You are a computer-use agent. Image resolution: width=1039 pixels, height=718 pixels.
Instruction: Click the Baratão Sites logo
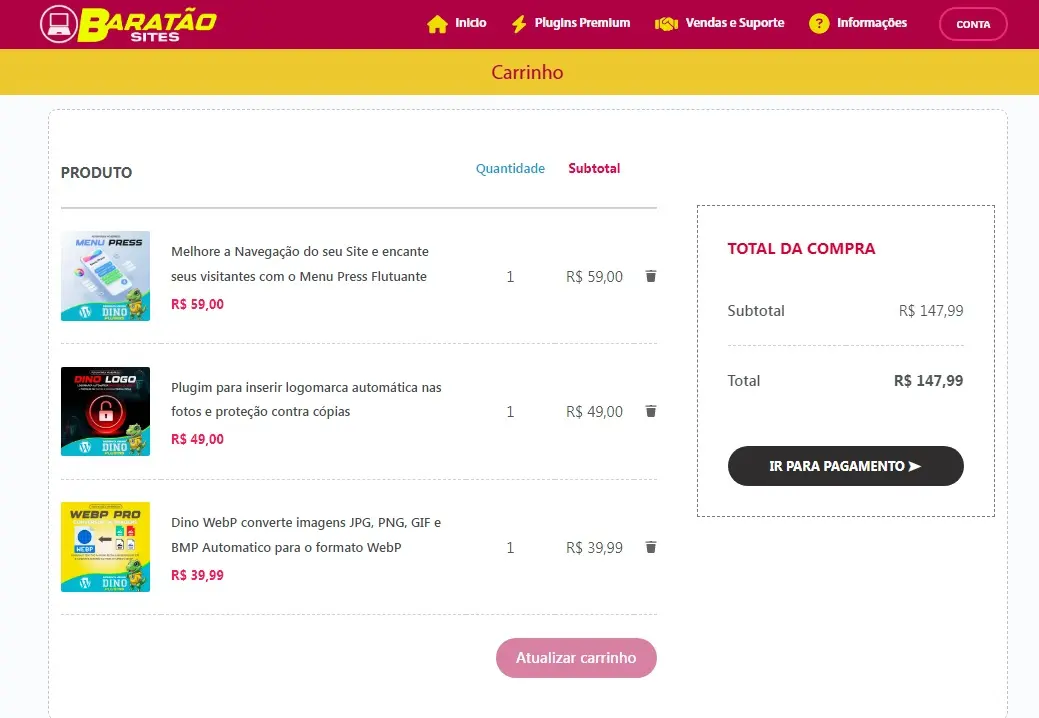coord(128,24)
